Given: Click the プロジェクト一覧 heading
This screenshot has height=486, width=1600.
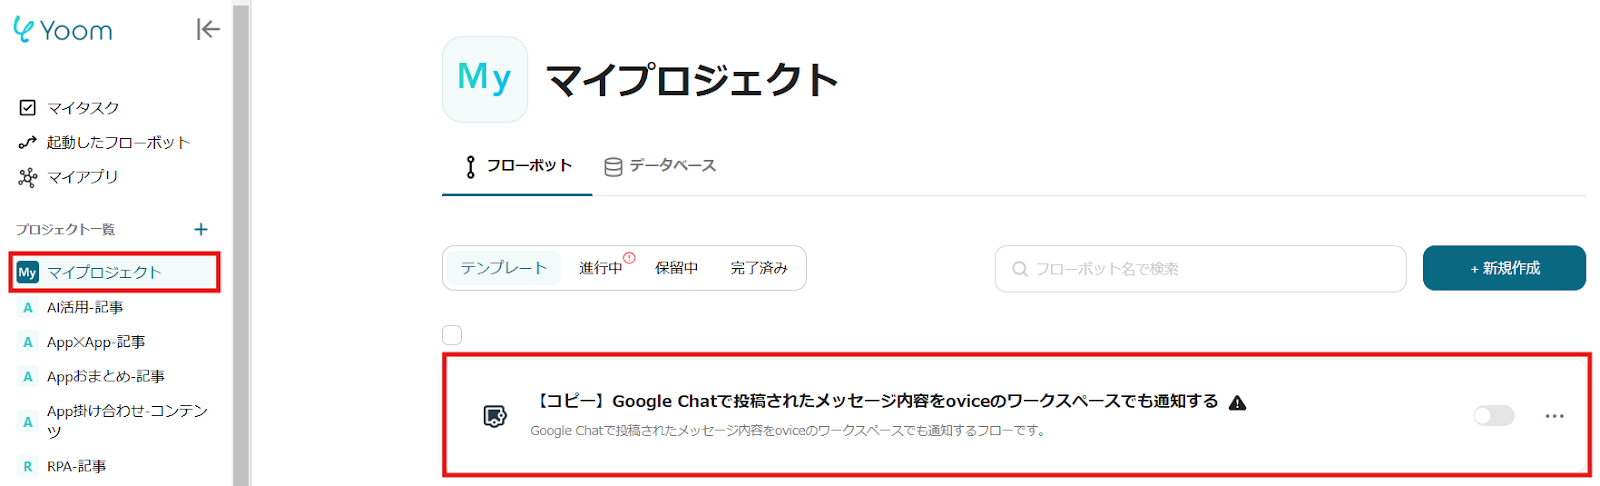Looking at the screenshot, I should (65, 230).
